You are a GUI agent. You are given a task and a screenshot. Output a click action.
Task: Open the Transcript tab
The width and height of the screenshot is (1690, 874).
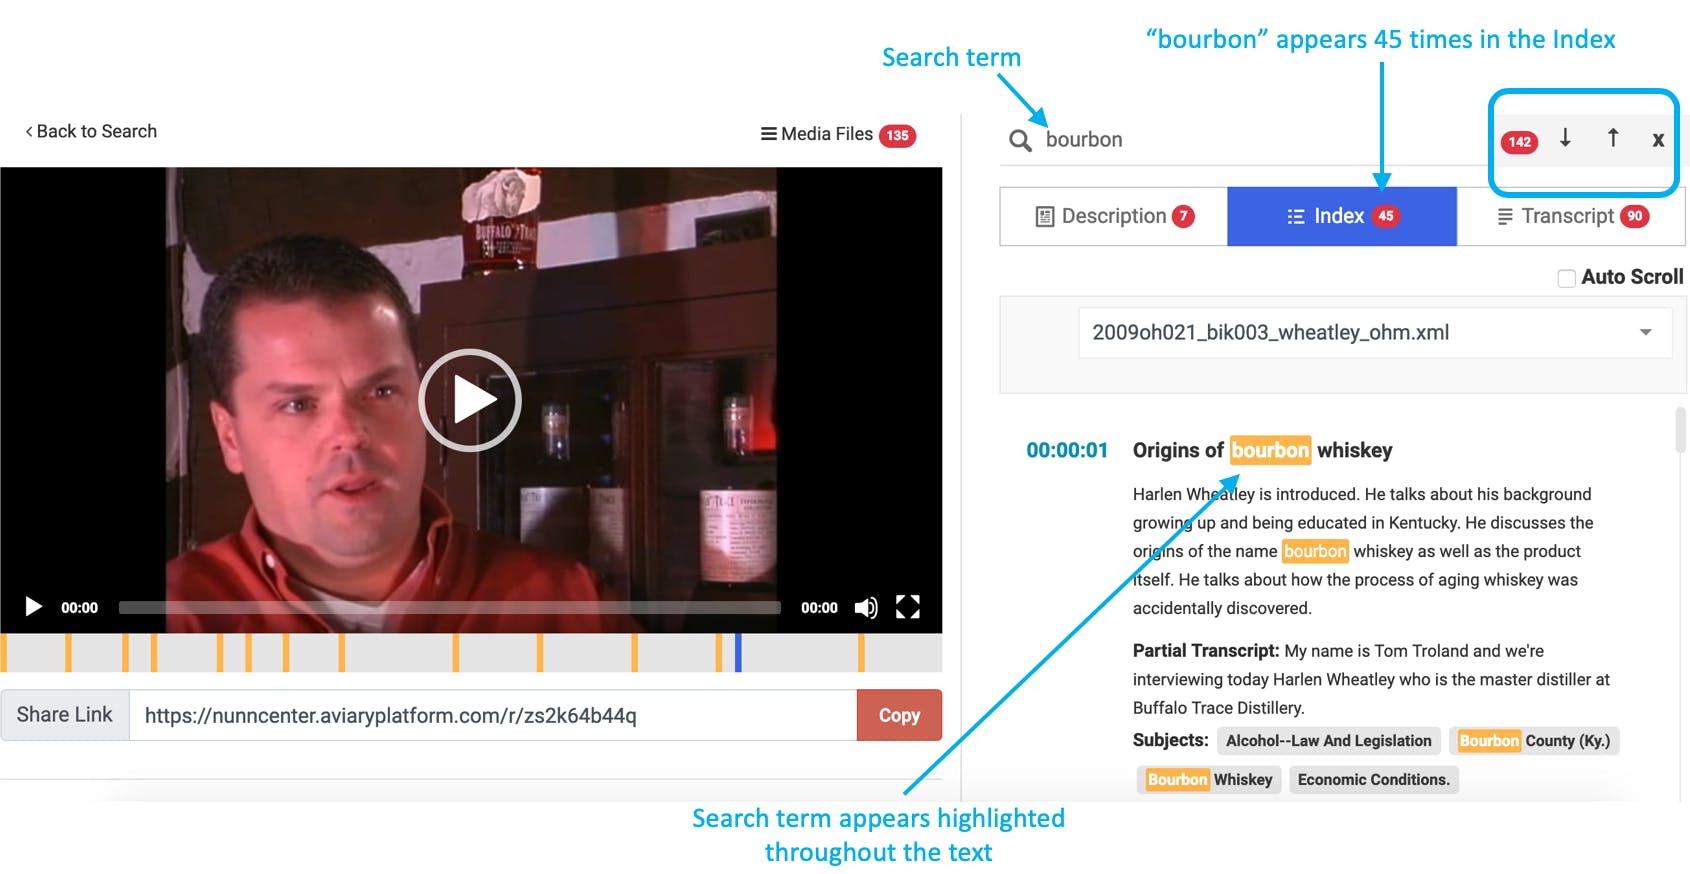tap(1571, 216)
